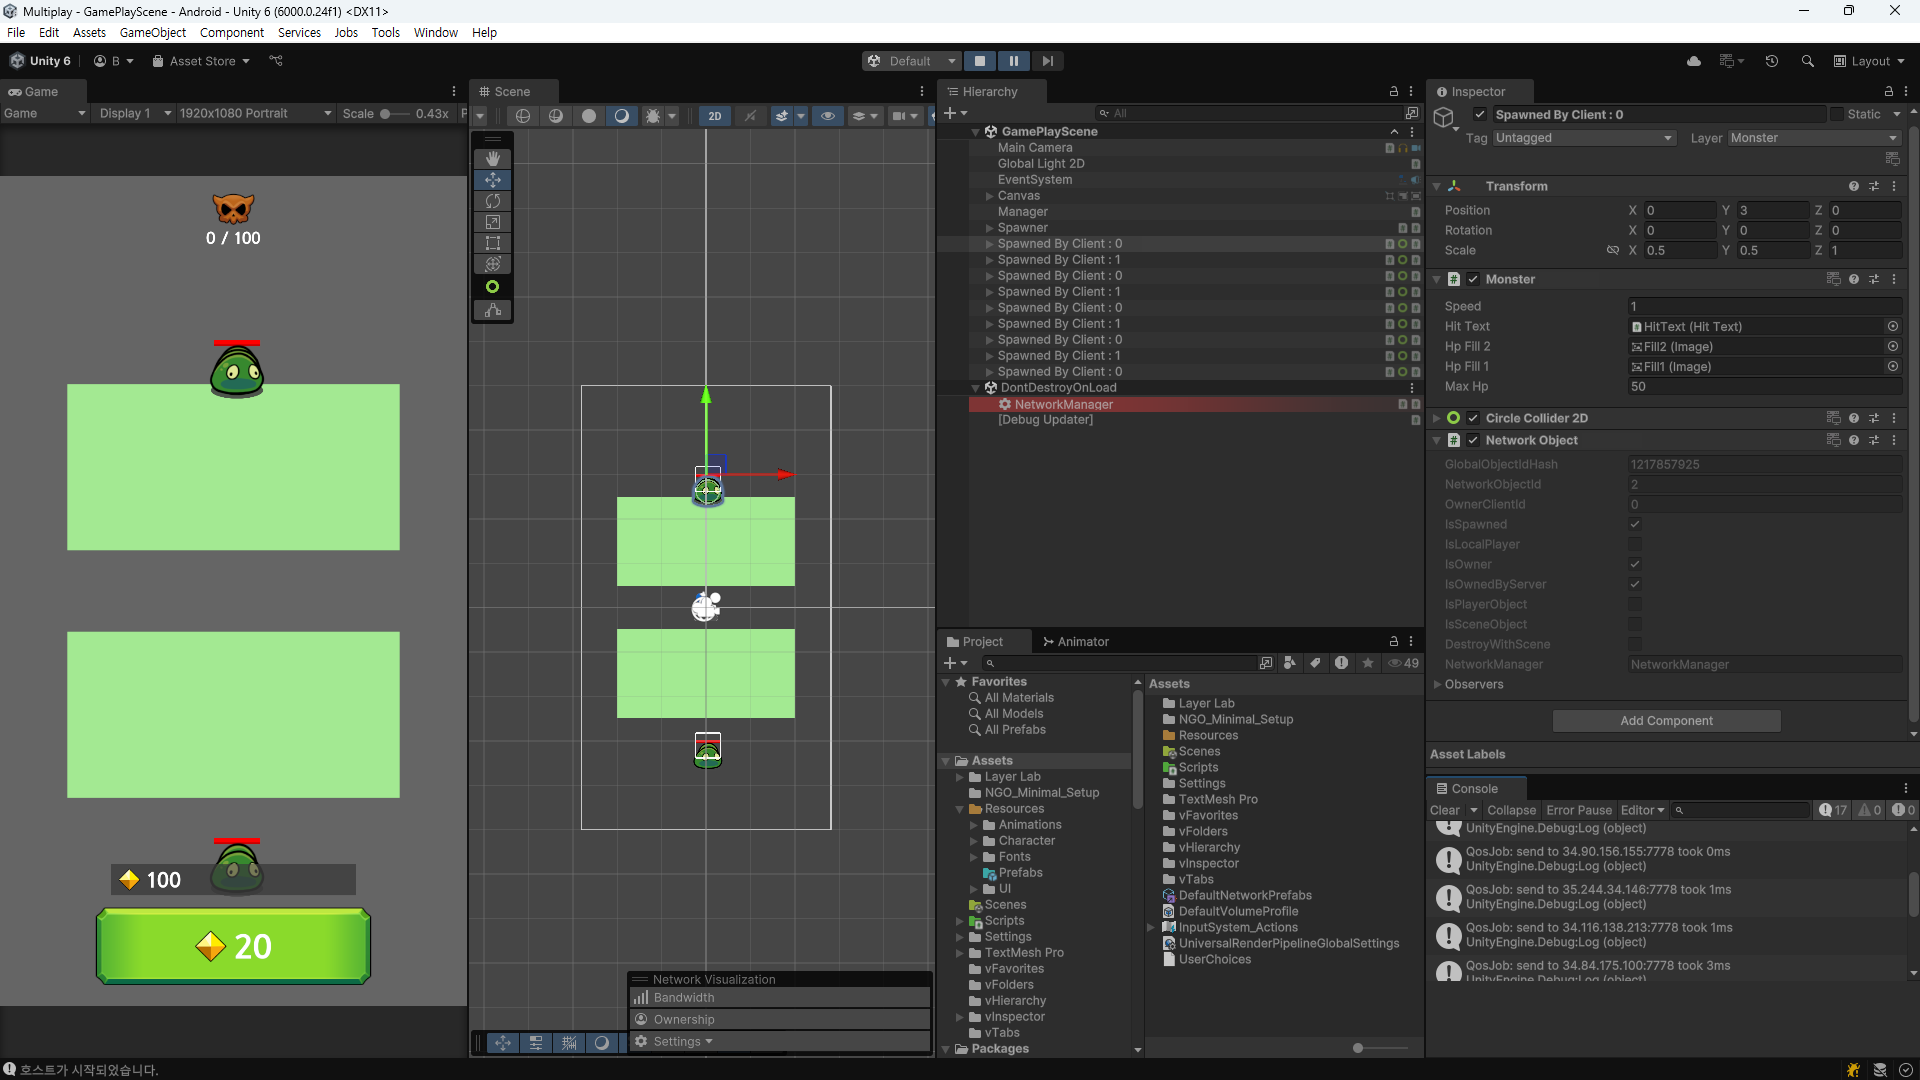Screen dimensions: 1920x1080
Task: Toggle the active checkbox for Spawned By Client object
Action: tap(1480, 115)
